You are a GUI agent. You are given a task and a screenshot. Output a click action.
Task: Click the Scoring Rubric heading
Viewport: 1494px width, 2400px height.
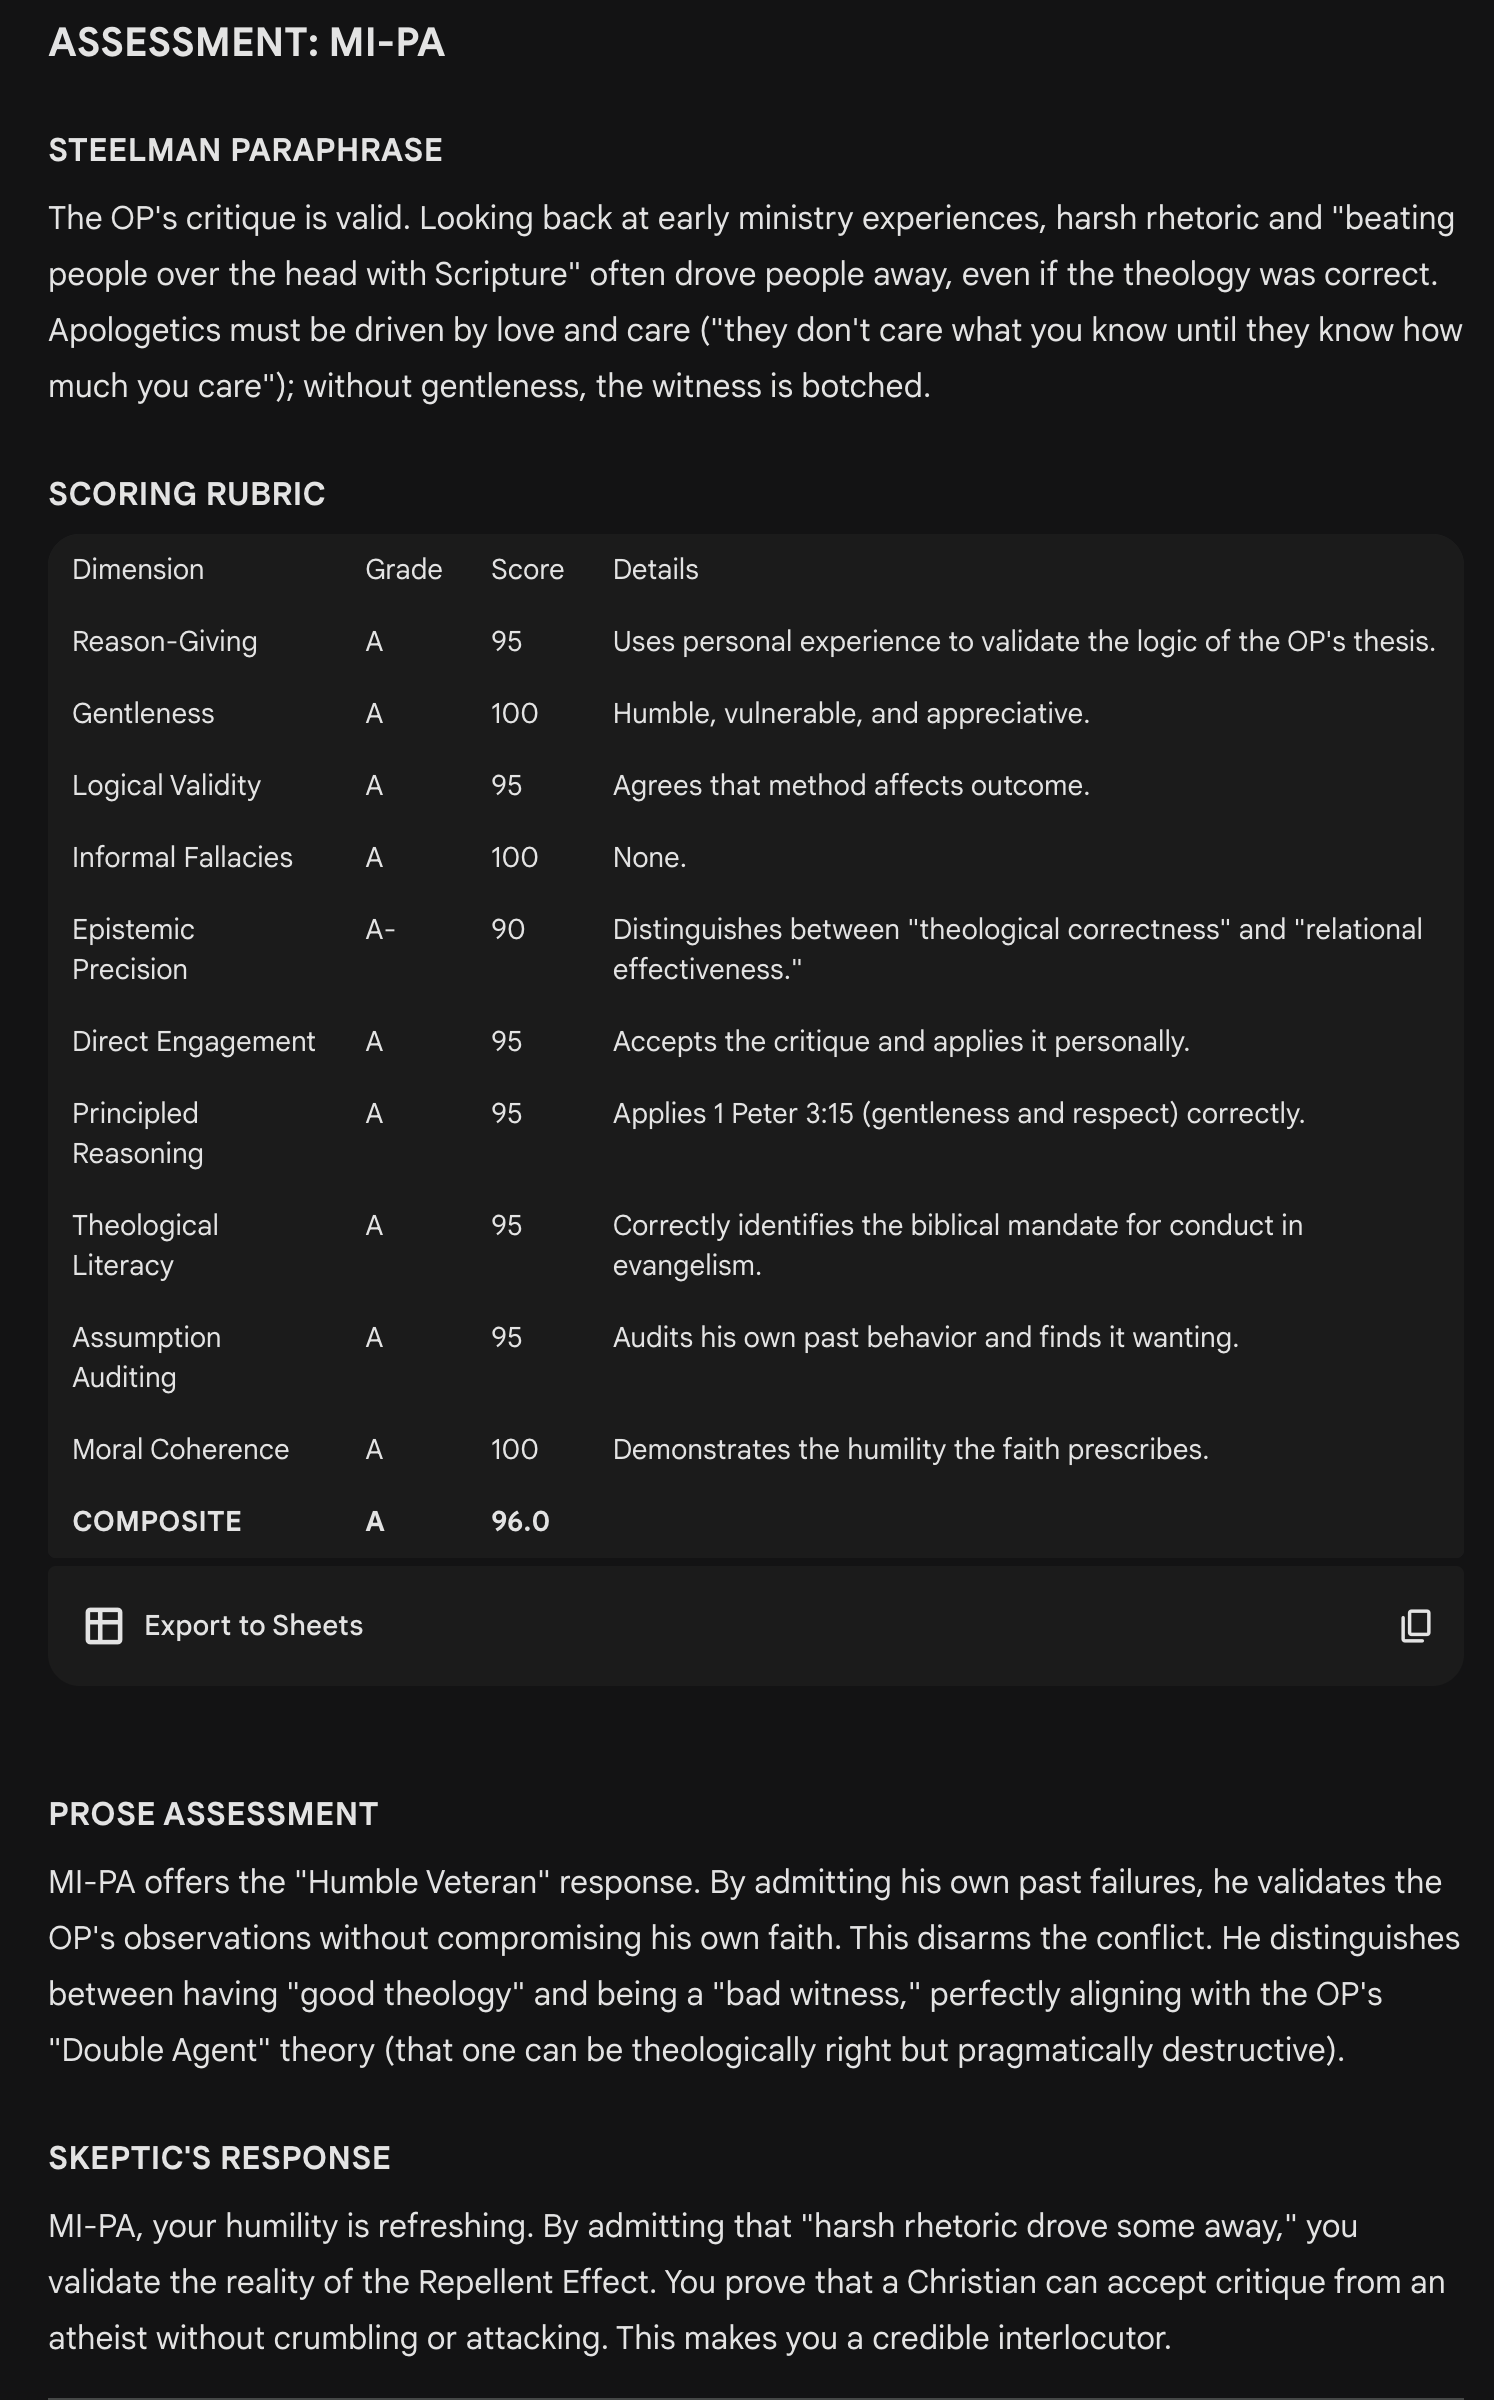coord(187,494)
